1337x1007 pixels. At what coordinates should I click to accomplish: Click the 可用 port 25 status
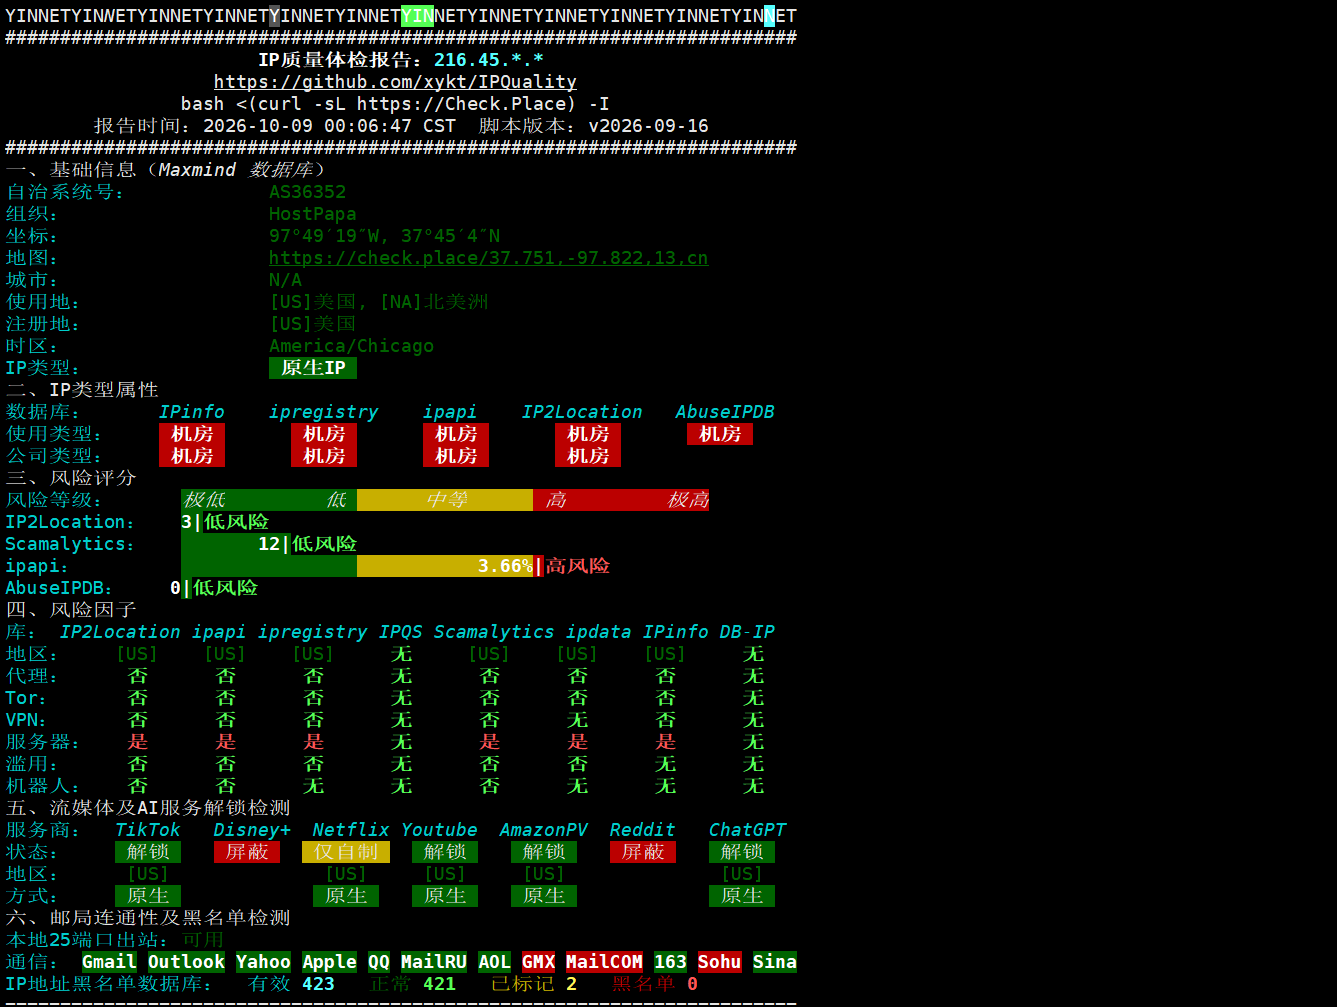[203, 940]
